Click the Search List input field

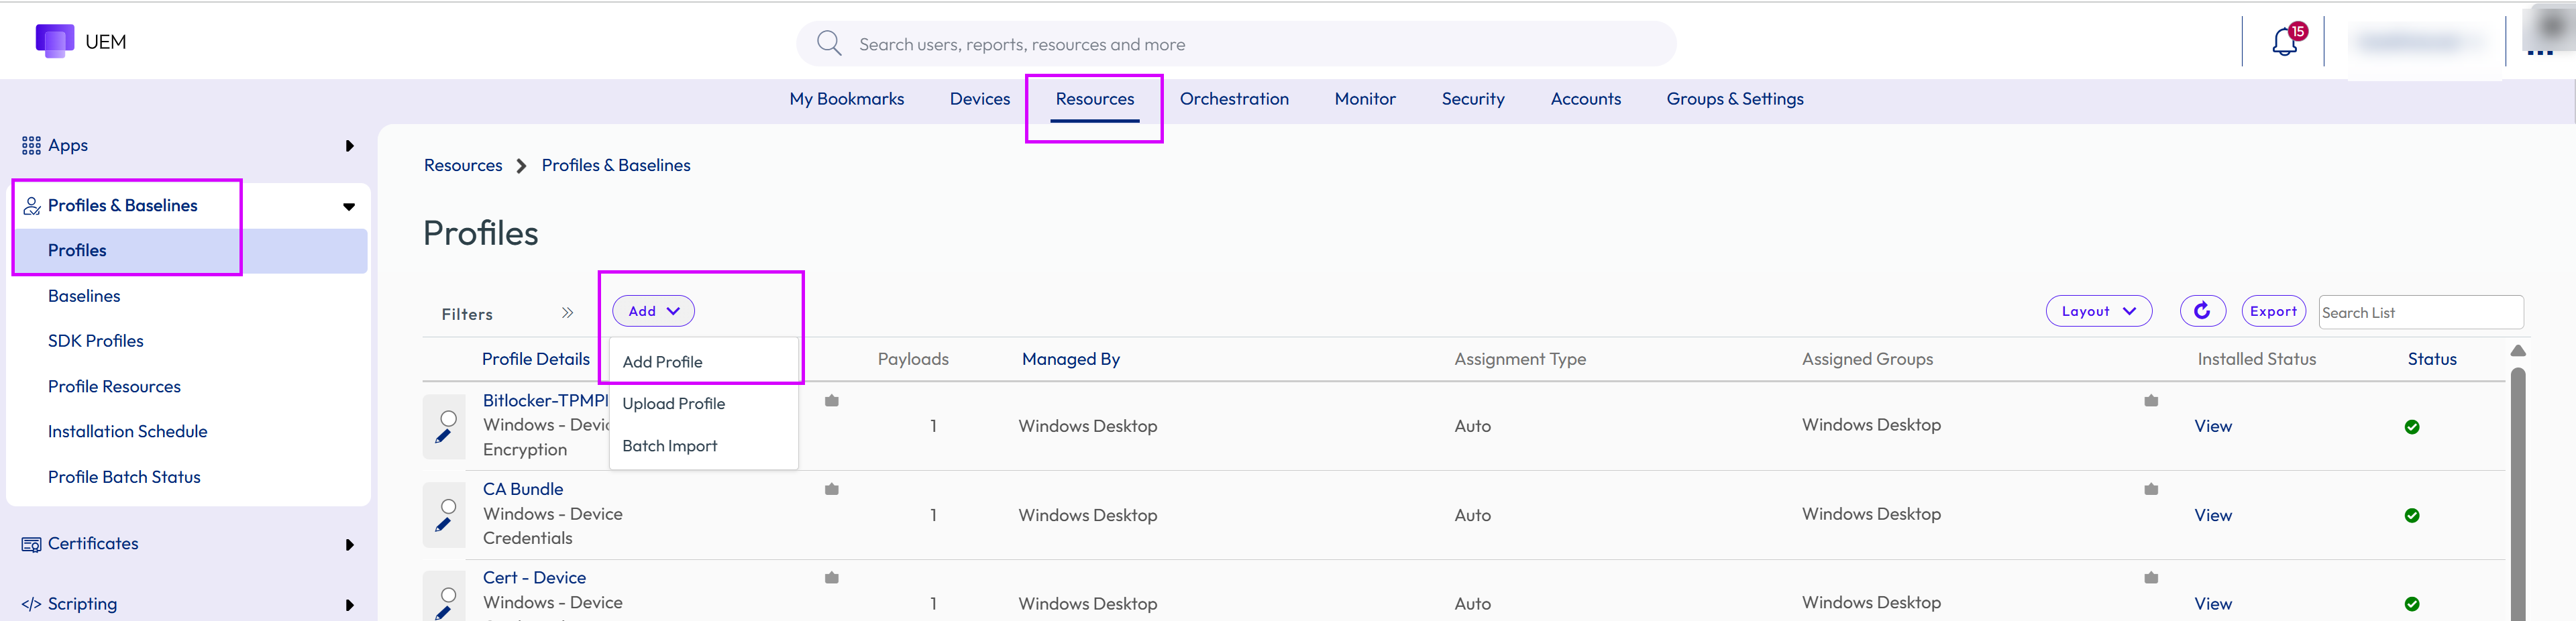click(x=2420, y=312)
